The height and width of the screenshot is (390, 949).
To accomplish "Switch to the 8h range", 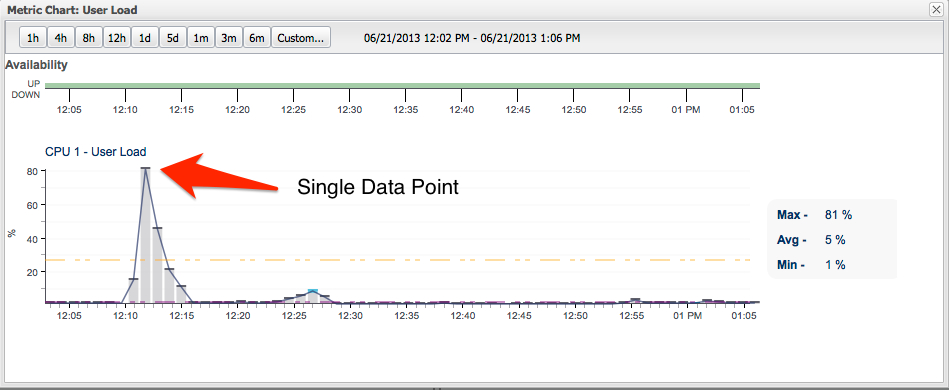I will tap(88, 38).
